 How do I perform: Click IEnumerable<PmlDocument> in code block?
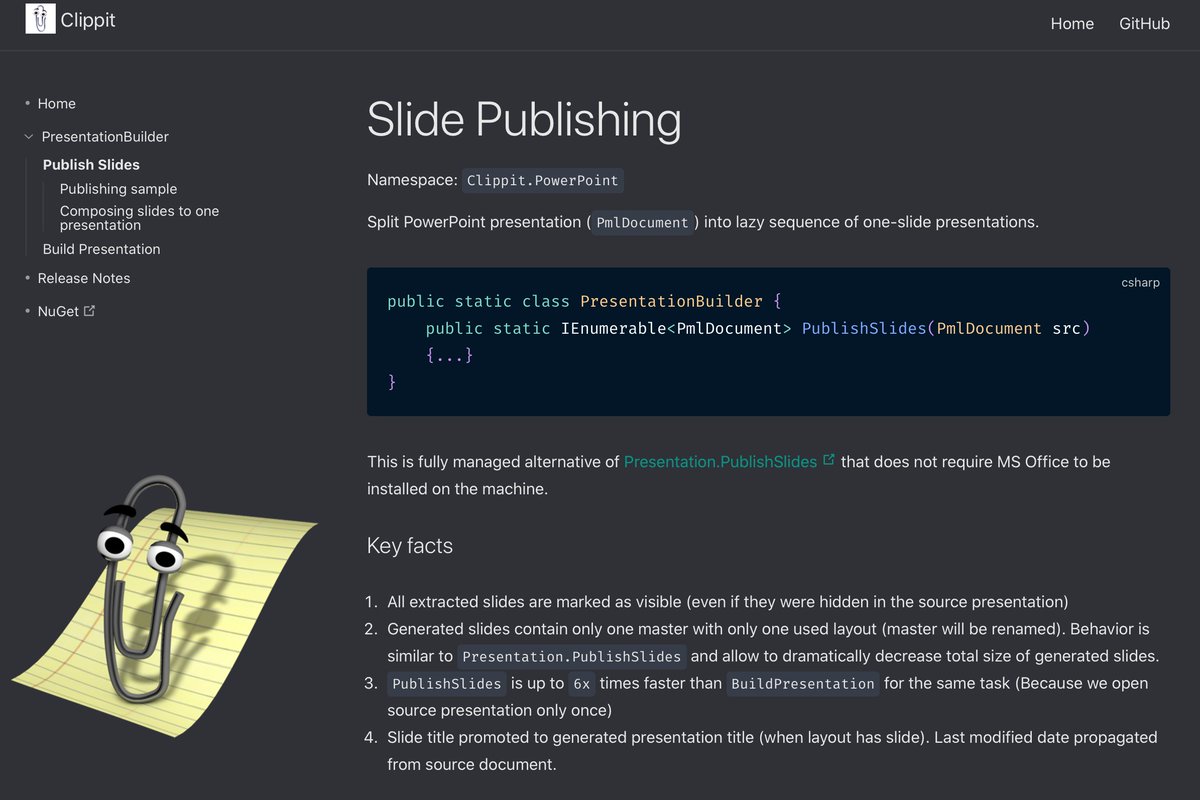point(677,328)
